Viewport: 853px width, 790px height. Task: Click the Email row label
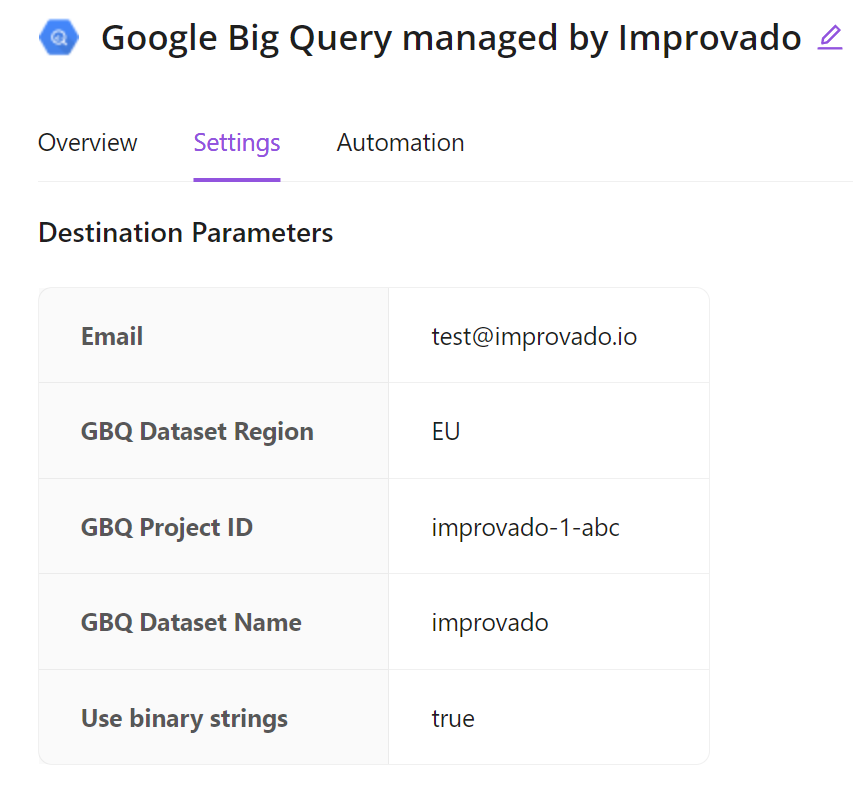click(x=112, y=336)
